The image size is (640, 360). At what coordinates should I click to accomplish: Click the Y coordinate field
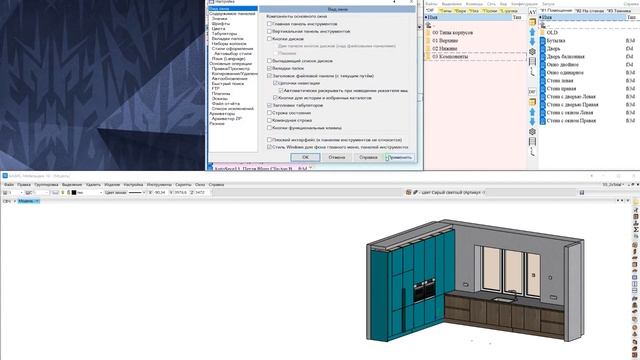180,193
